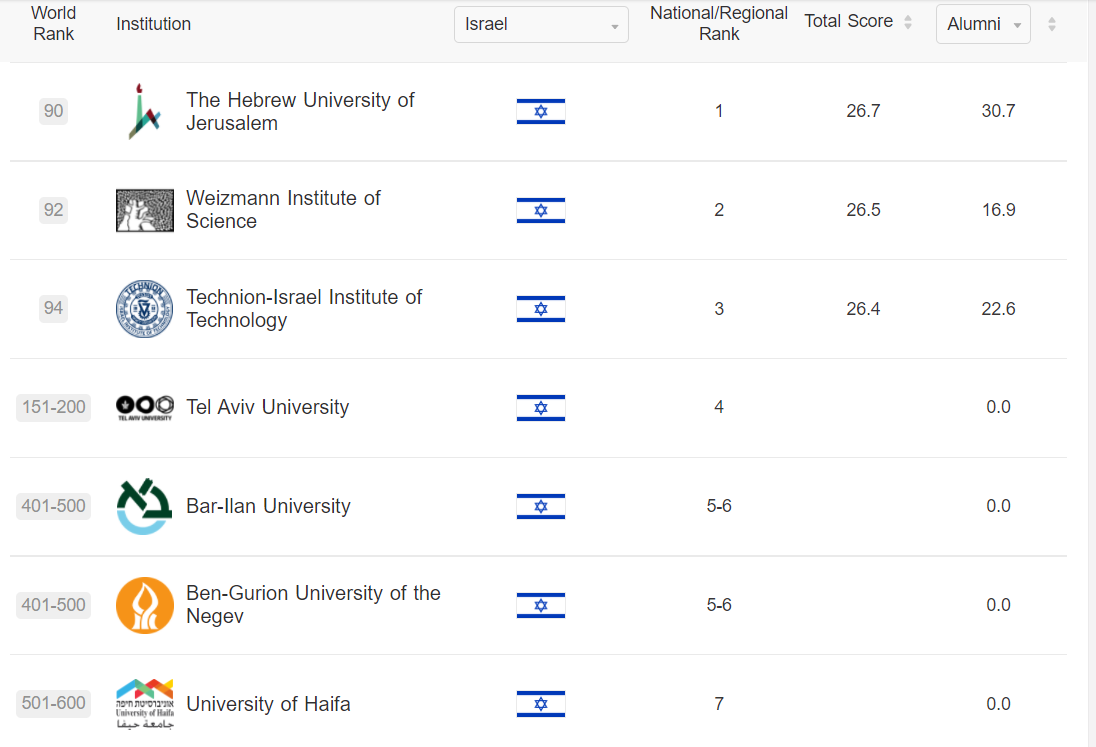
Task: Click the Bar-Ilan University green logo
Action: (x=144, y=507)
